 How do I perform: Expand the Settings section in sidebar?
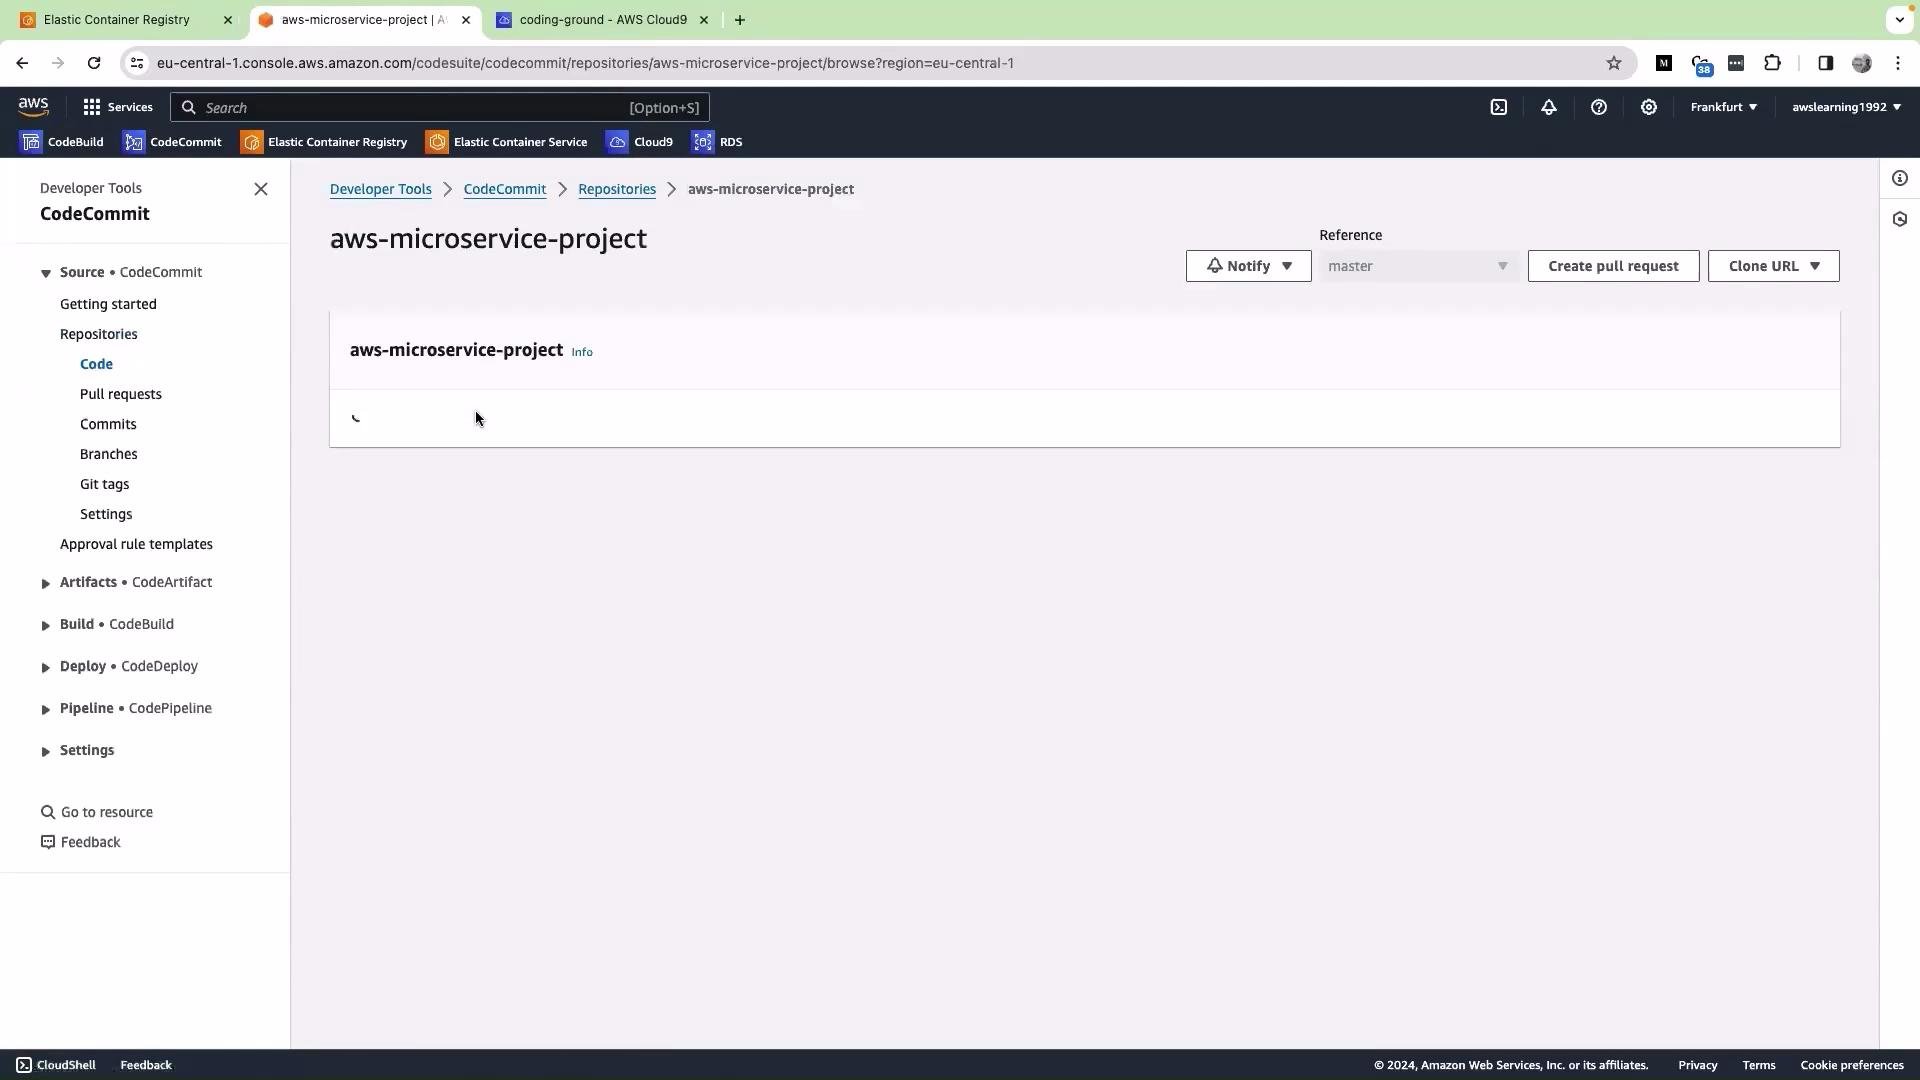(45, 751)
